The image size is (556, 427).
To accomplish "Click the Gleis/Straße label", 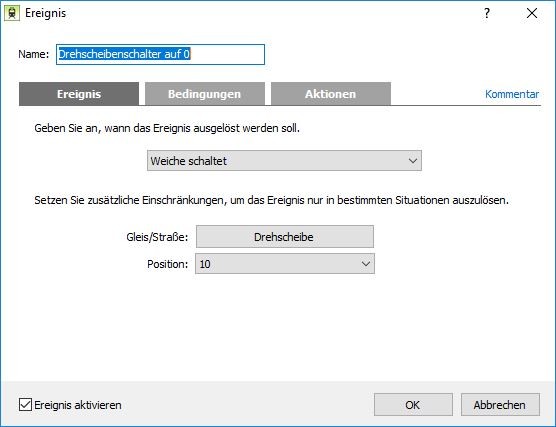I will 157,237.
